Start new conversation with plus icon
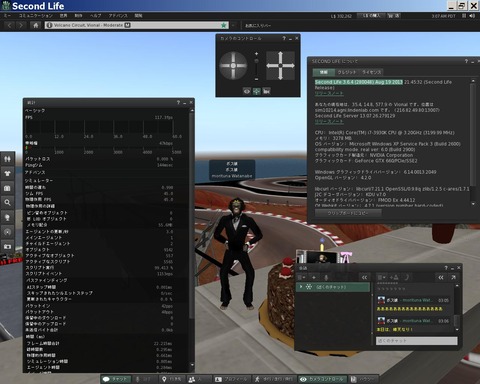The image size is (480, 384). (314, 277)
